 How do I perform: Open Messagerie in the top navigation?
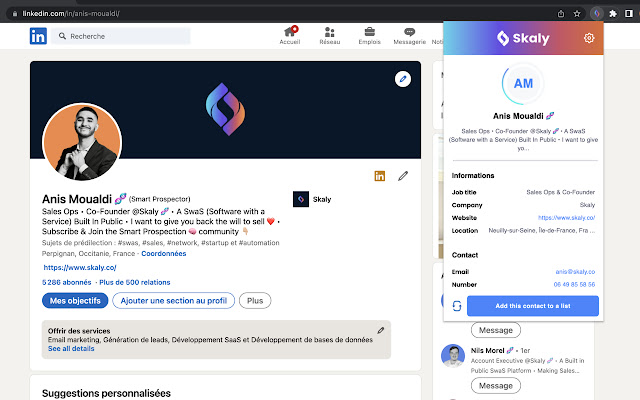click(x=409, y=36)
